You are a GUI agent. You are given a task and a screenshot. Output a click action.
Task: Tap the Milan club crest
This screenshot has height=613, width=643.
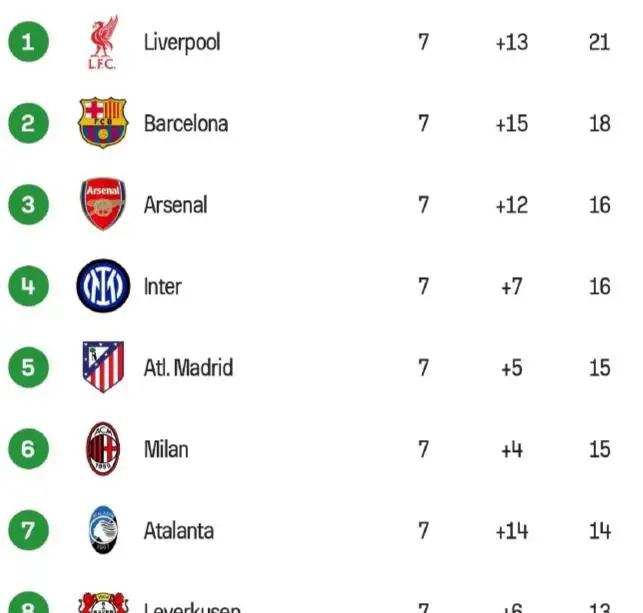click(x=102, y=448)
